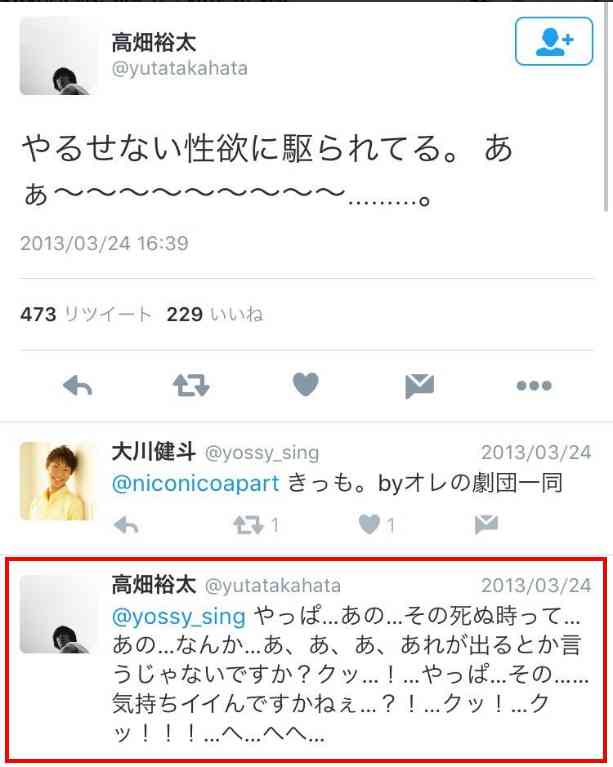Viewport: 613px width, 767px height.
Task: Reply to the main tweet
Action: point(77,385)
